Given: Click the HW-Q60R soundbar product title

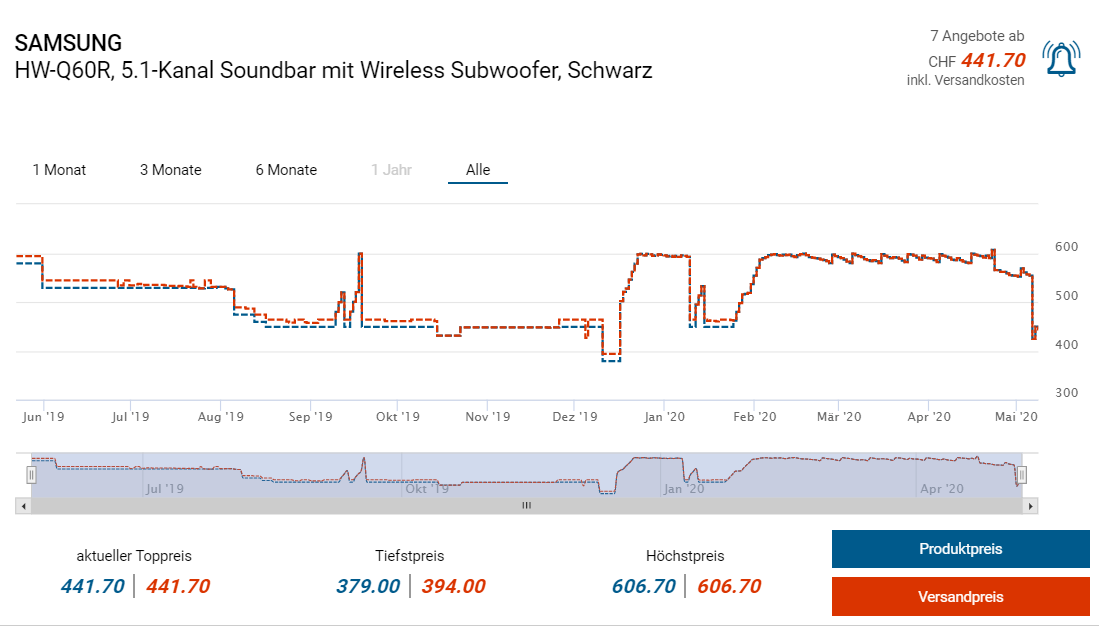Looking at the screenshot, I should click(x=334, y=71).
